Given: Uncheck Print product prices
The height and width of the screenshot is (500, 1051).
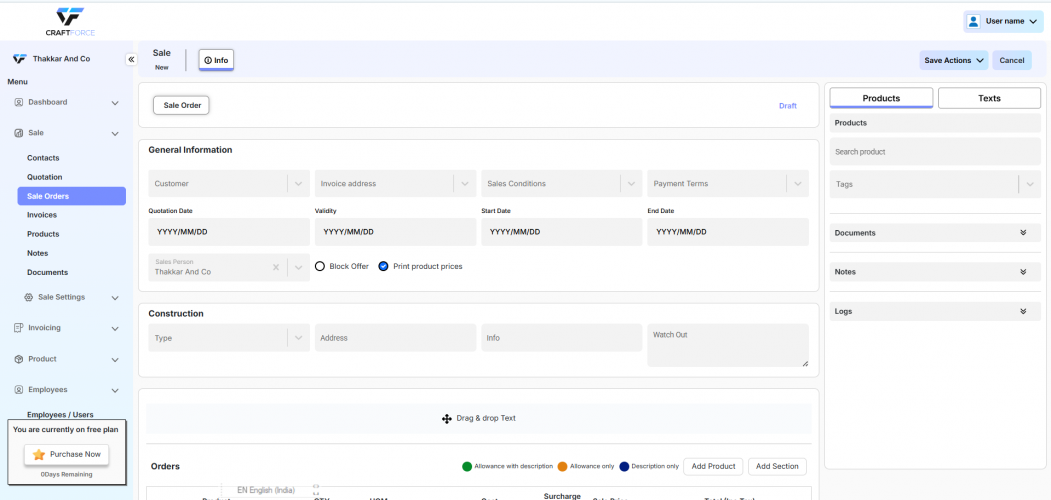Looking at the screenshot, I should 383,266.
